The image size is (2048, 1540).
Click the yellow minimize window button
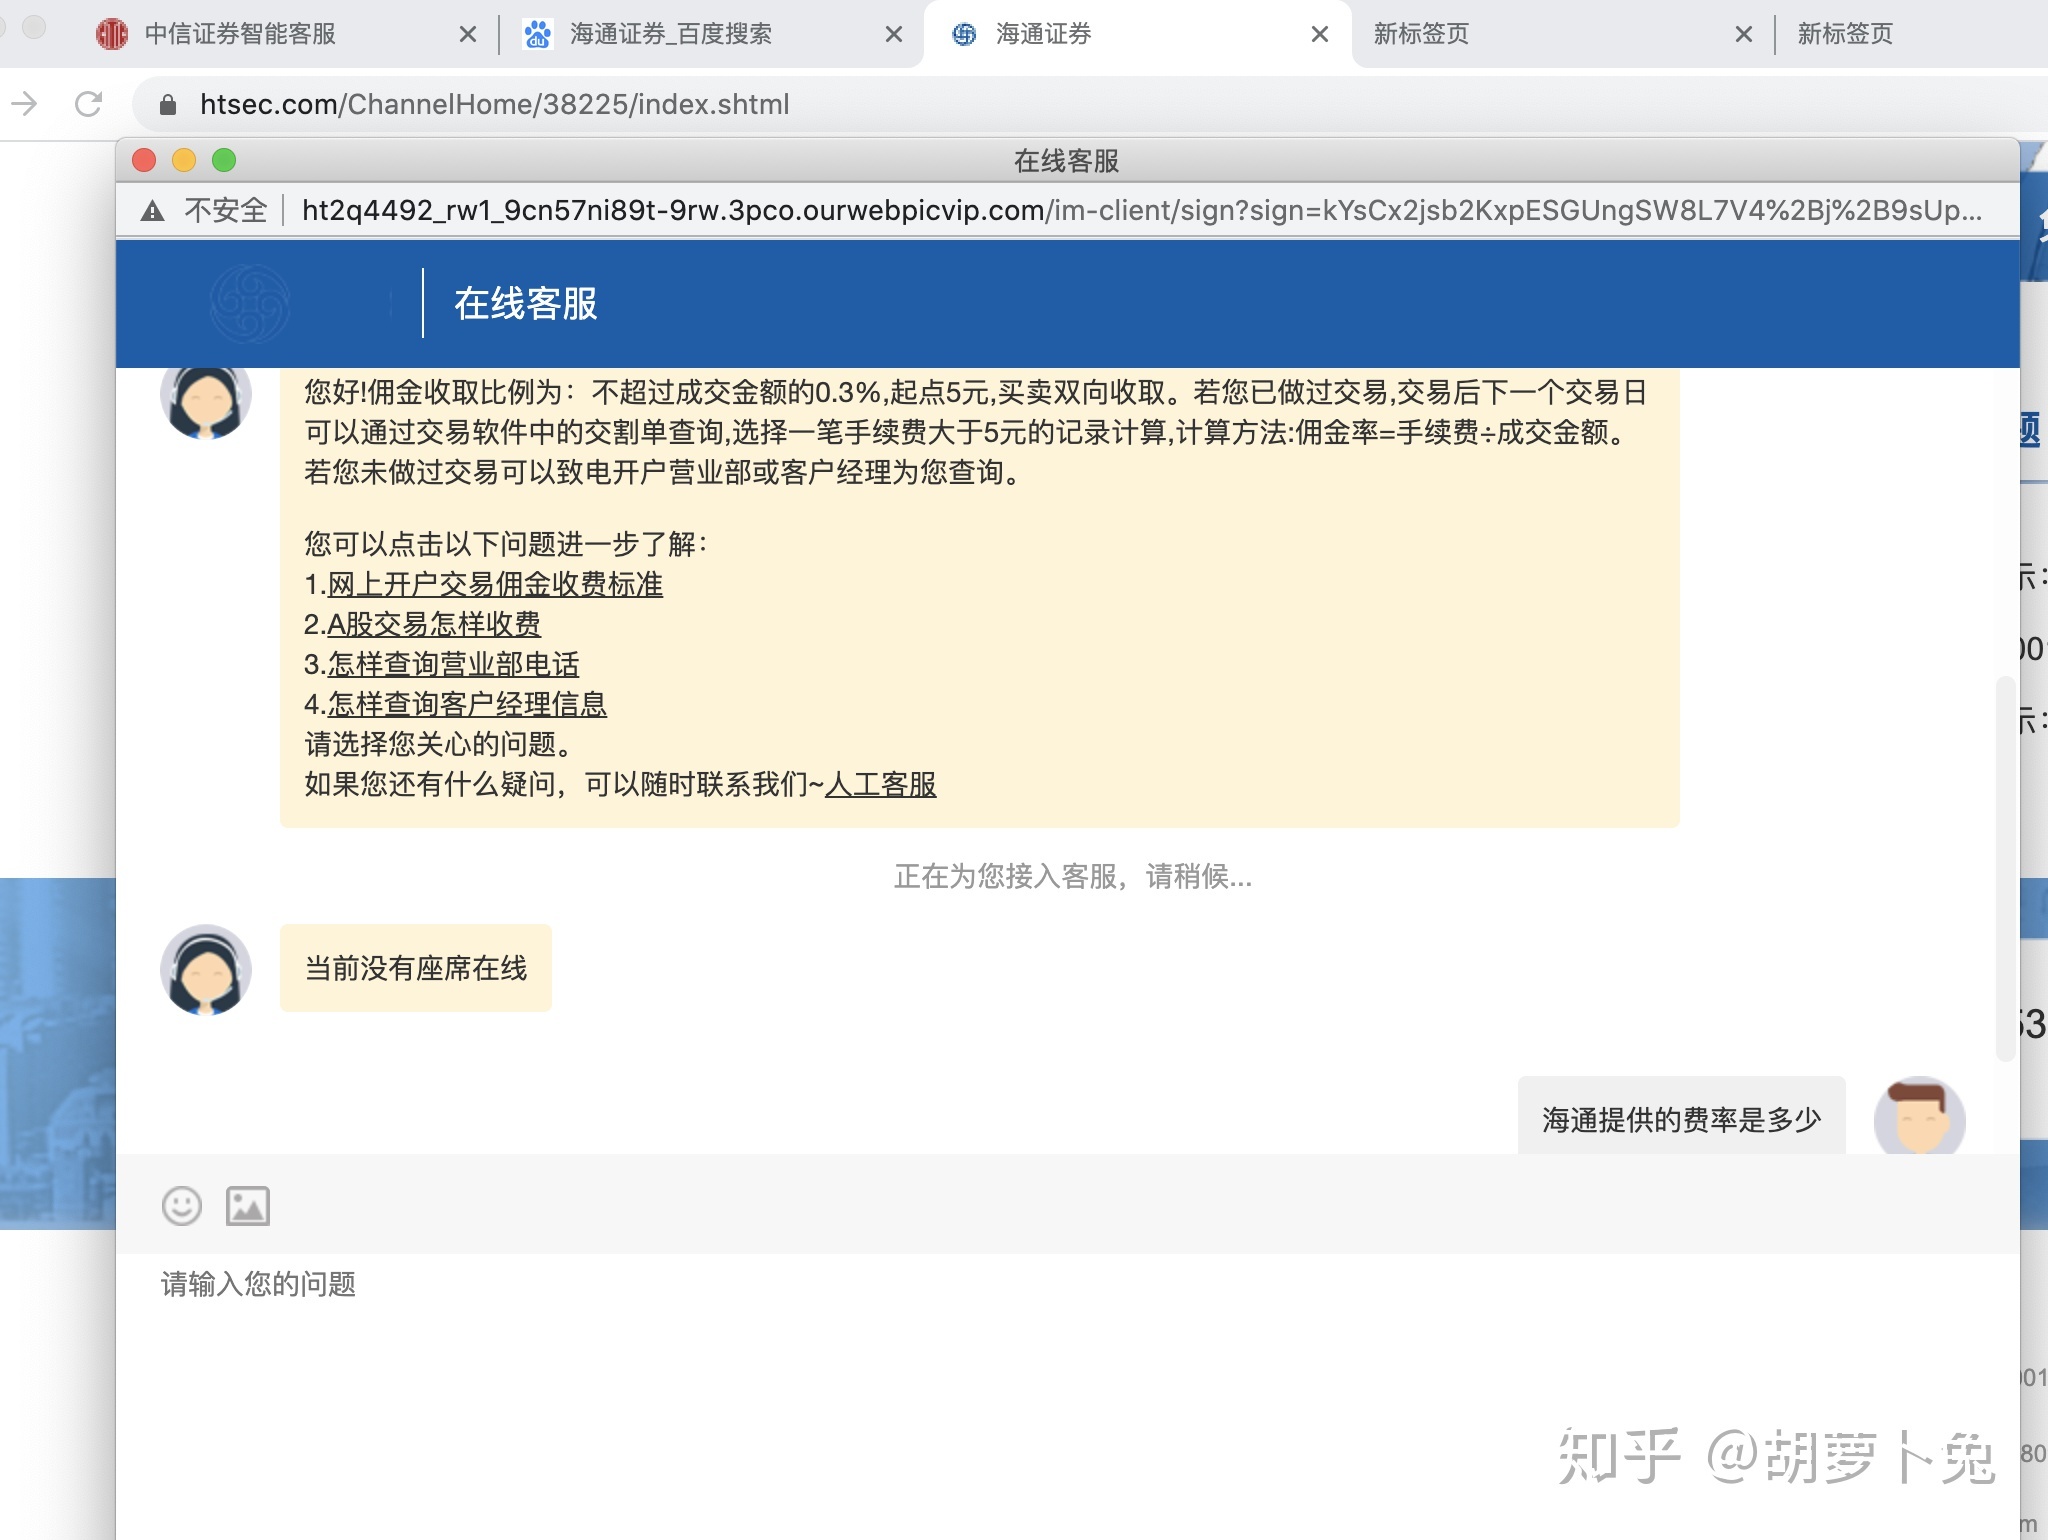[x=184, y=160]
